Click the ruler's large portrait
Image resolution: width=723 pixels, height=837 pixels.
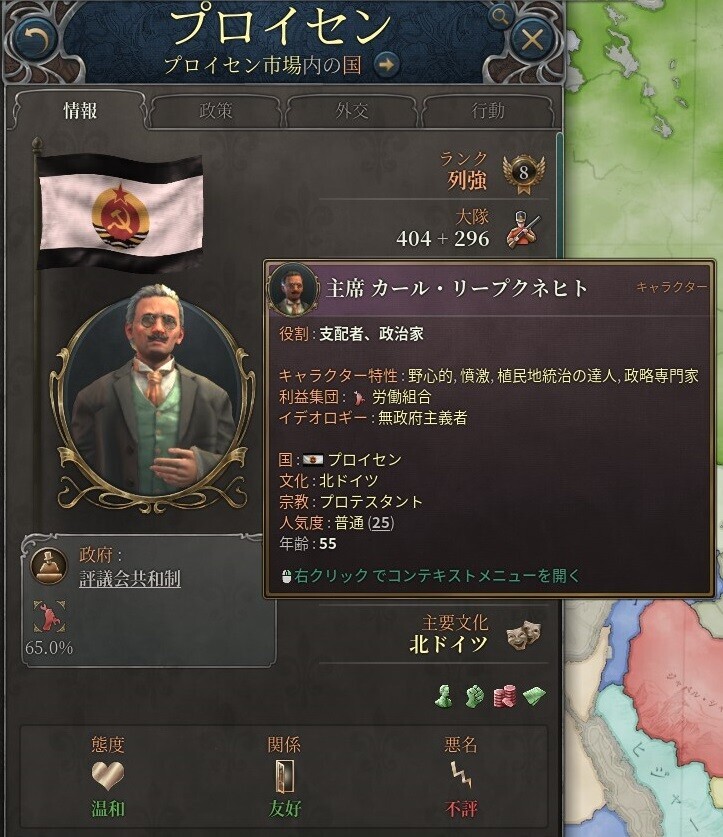point(151,398)
